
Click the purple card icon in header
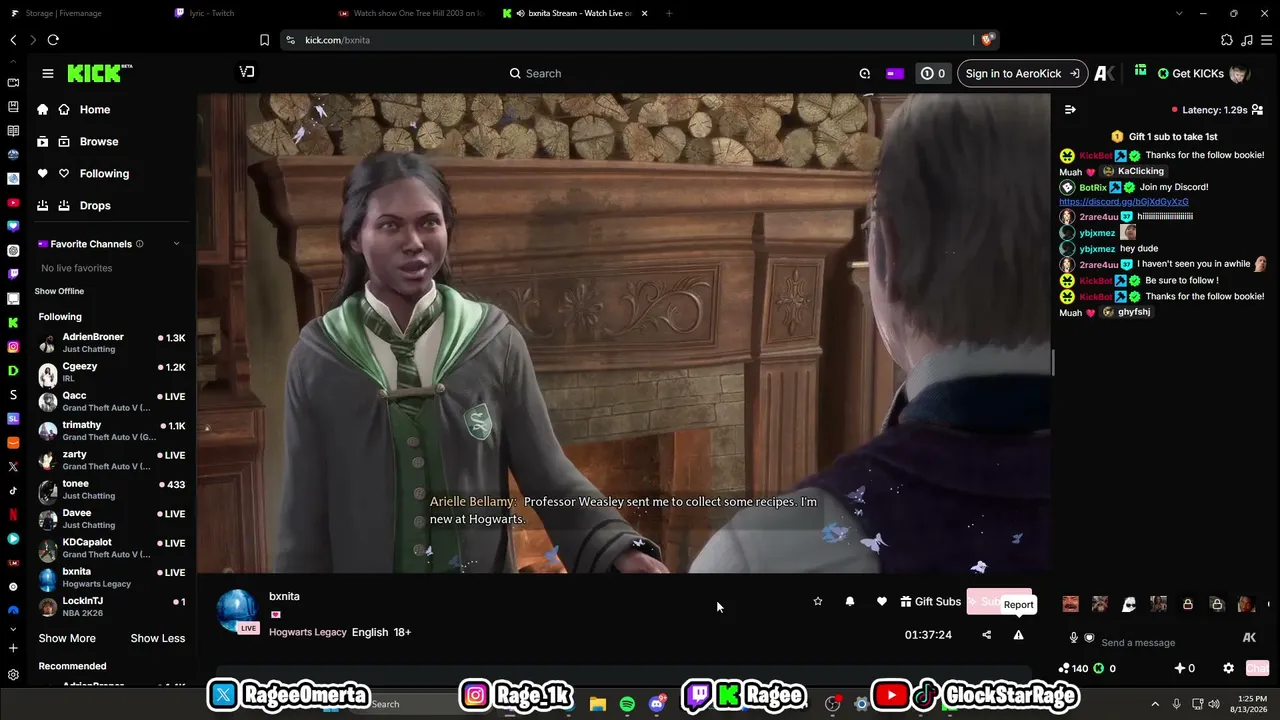(895, 73)
